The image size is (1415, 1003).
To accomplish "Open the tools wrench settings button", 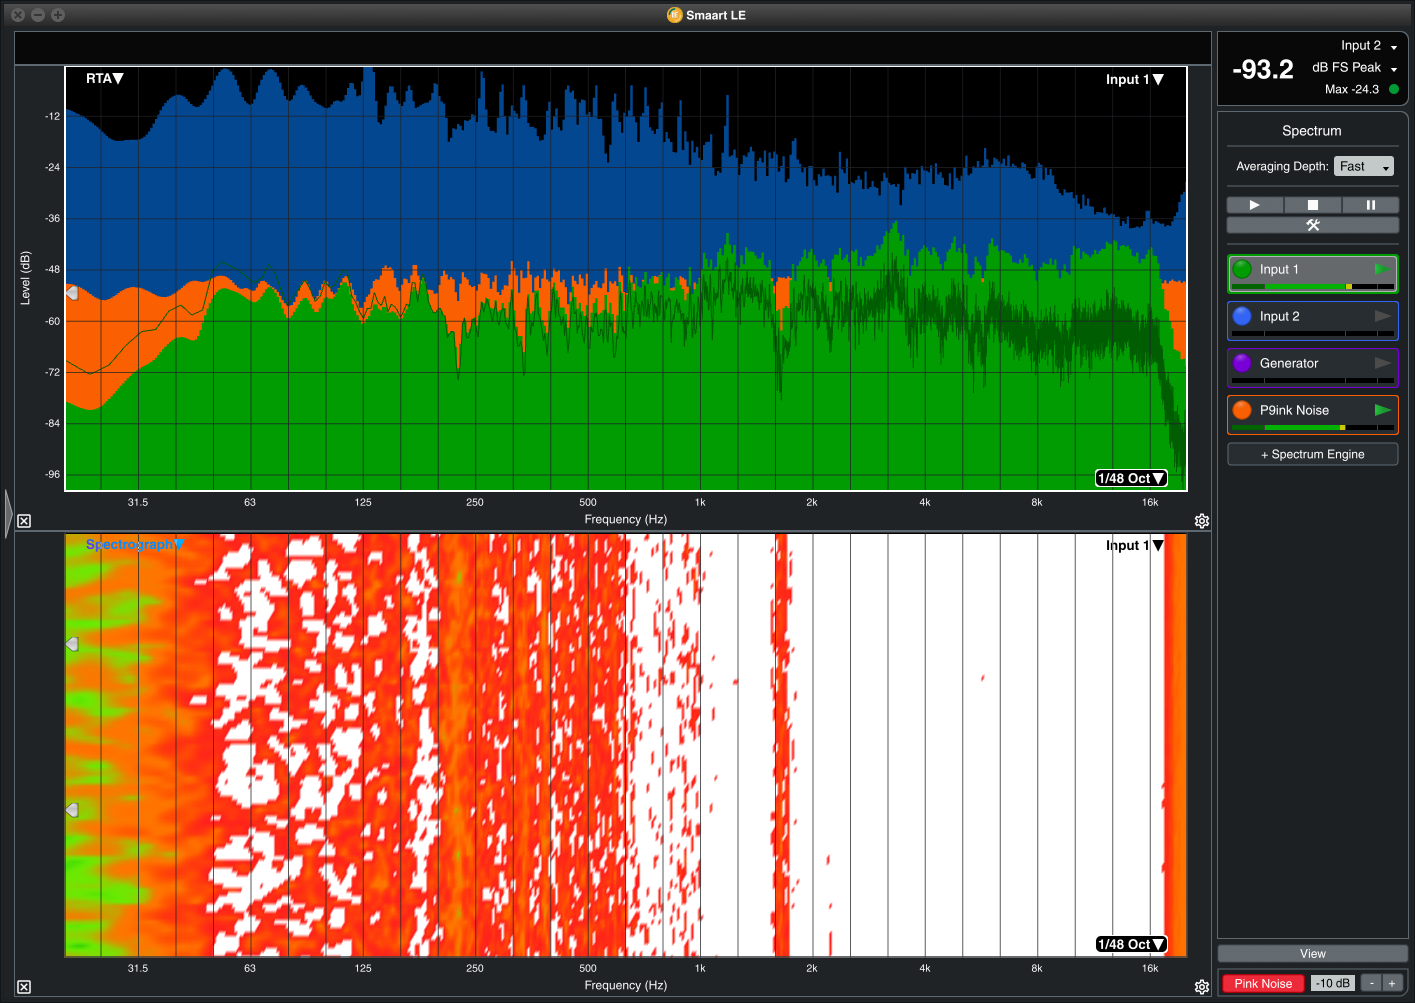I will [x=1313, y=225].
